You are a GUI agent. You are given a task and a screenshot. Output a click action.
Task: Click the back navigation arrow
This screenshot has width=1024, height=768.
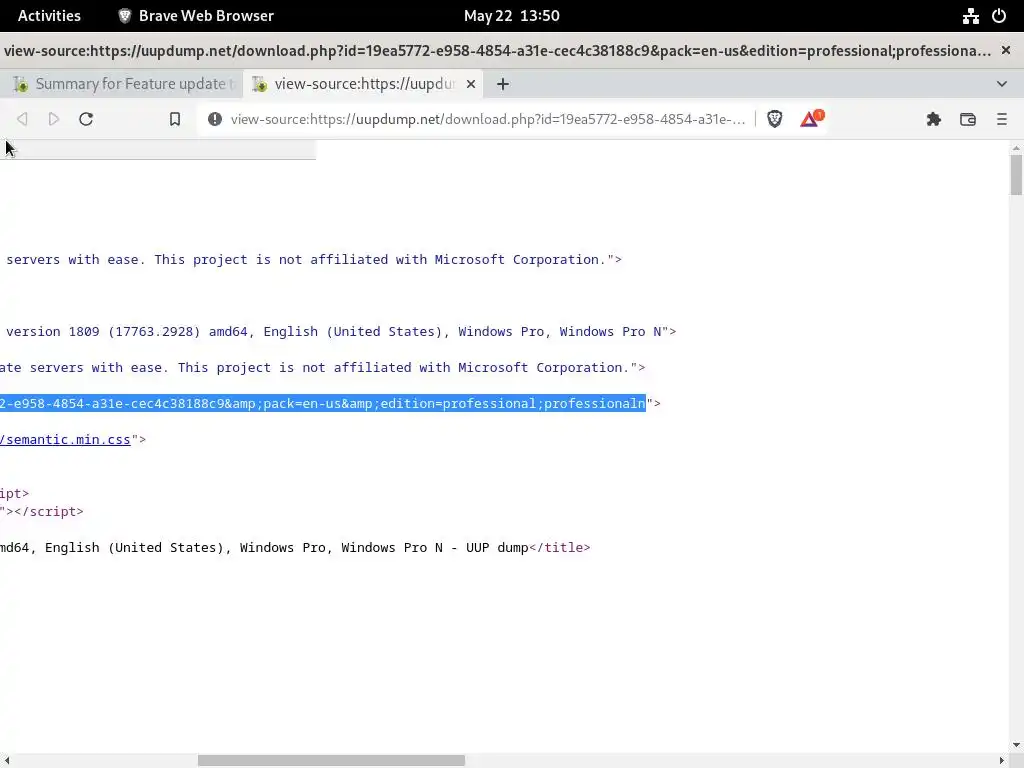[x=22, y=119]
